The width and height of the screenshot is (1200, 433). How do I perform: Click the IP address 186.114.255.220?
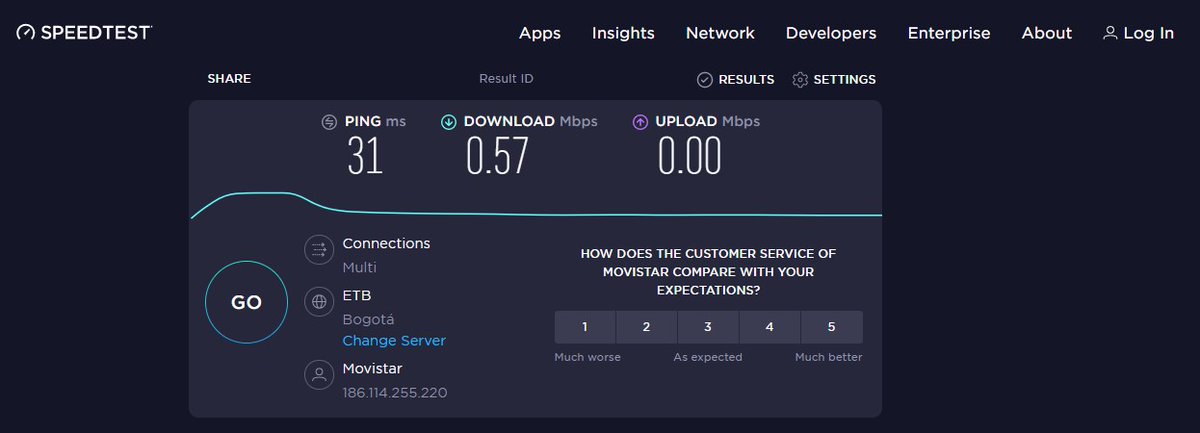[x=394, y=393]
